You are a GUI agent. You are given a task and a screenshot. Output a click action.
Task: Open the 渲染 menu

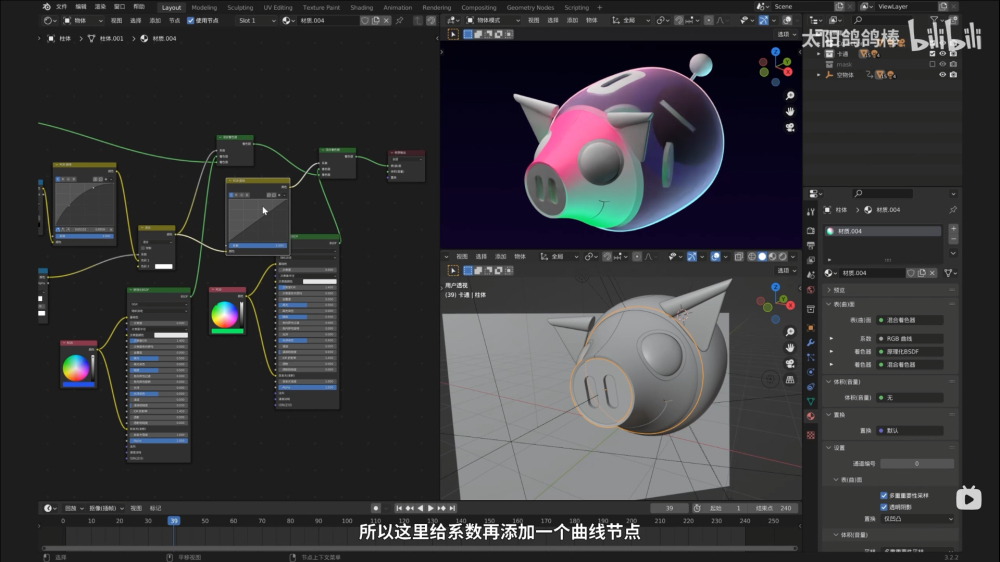100,6
